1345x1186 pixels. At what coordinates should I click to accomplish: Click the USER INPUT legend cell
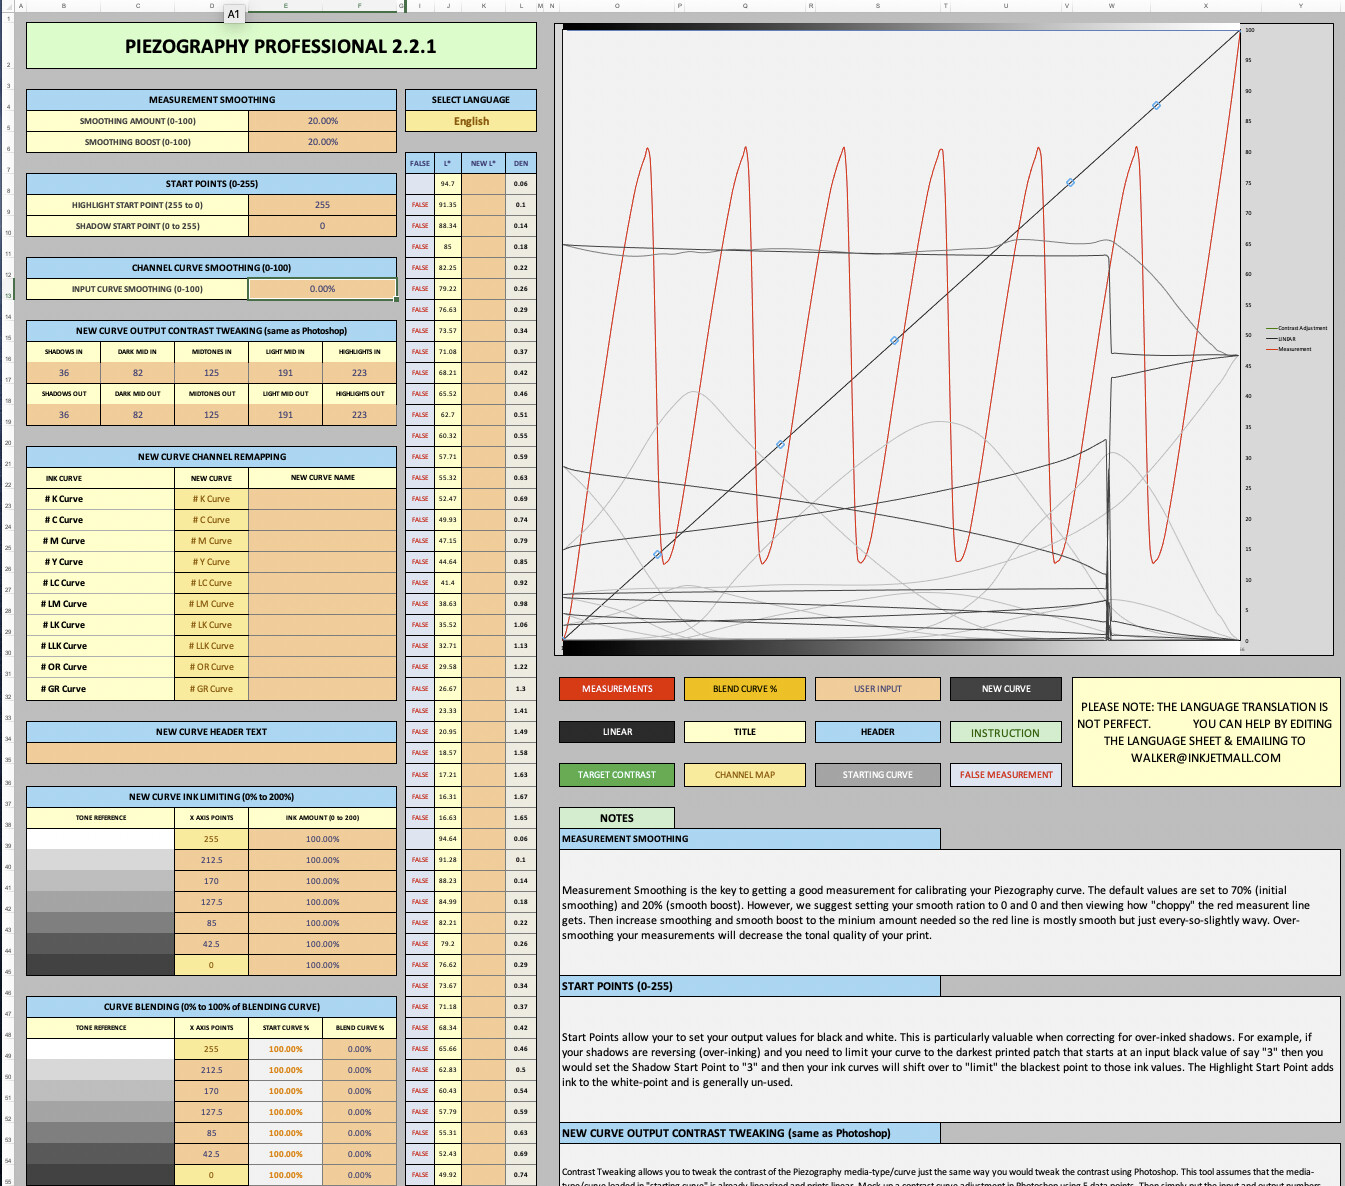878,689
